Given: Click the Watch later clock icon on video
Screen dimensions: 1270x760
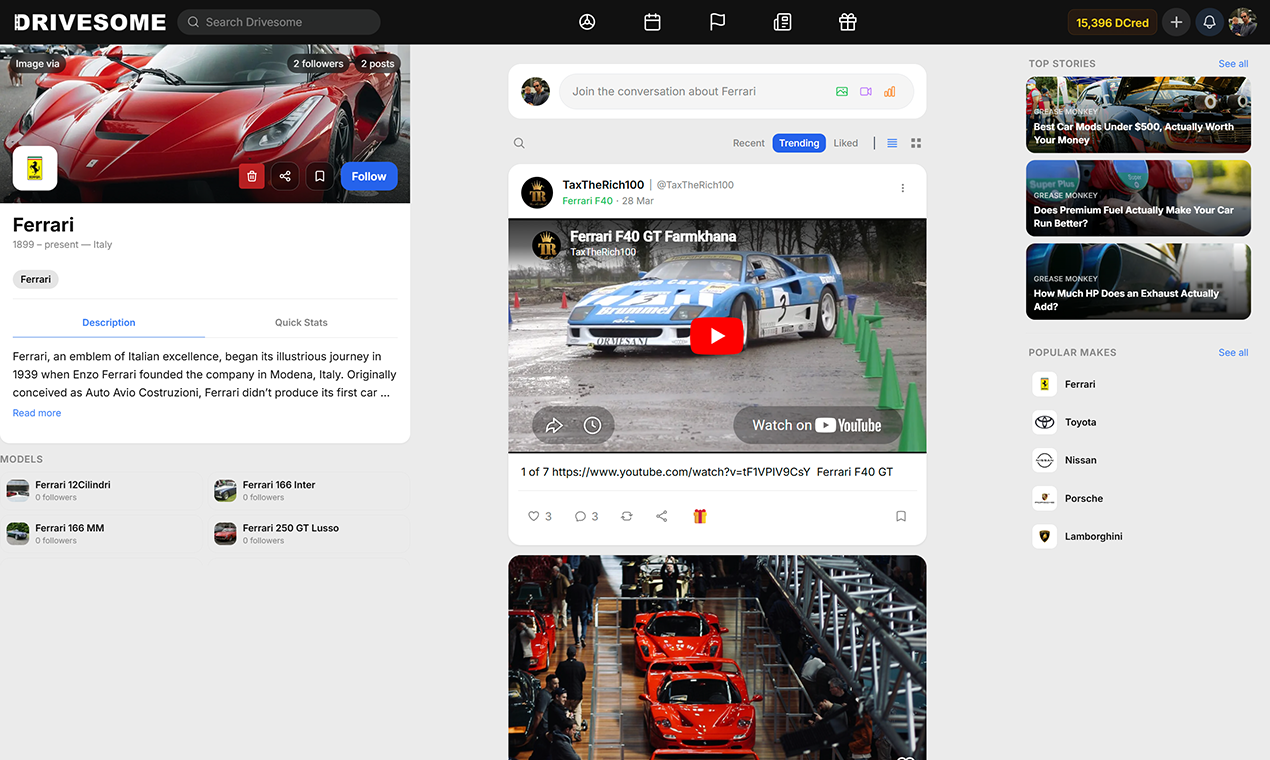Looking at the screenshot, I should point(592,425).
